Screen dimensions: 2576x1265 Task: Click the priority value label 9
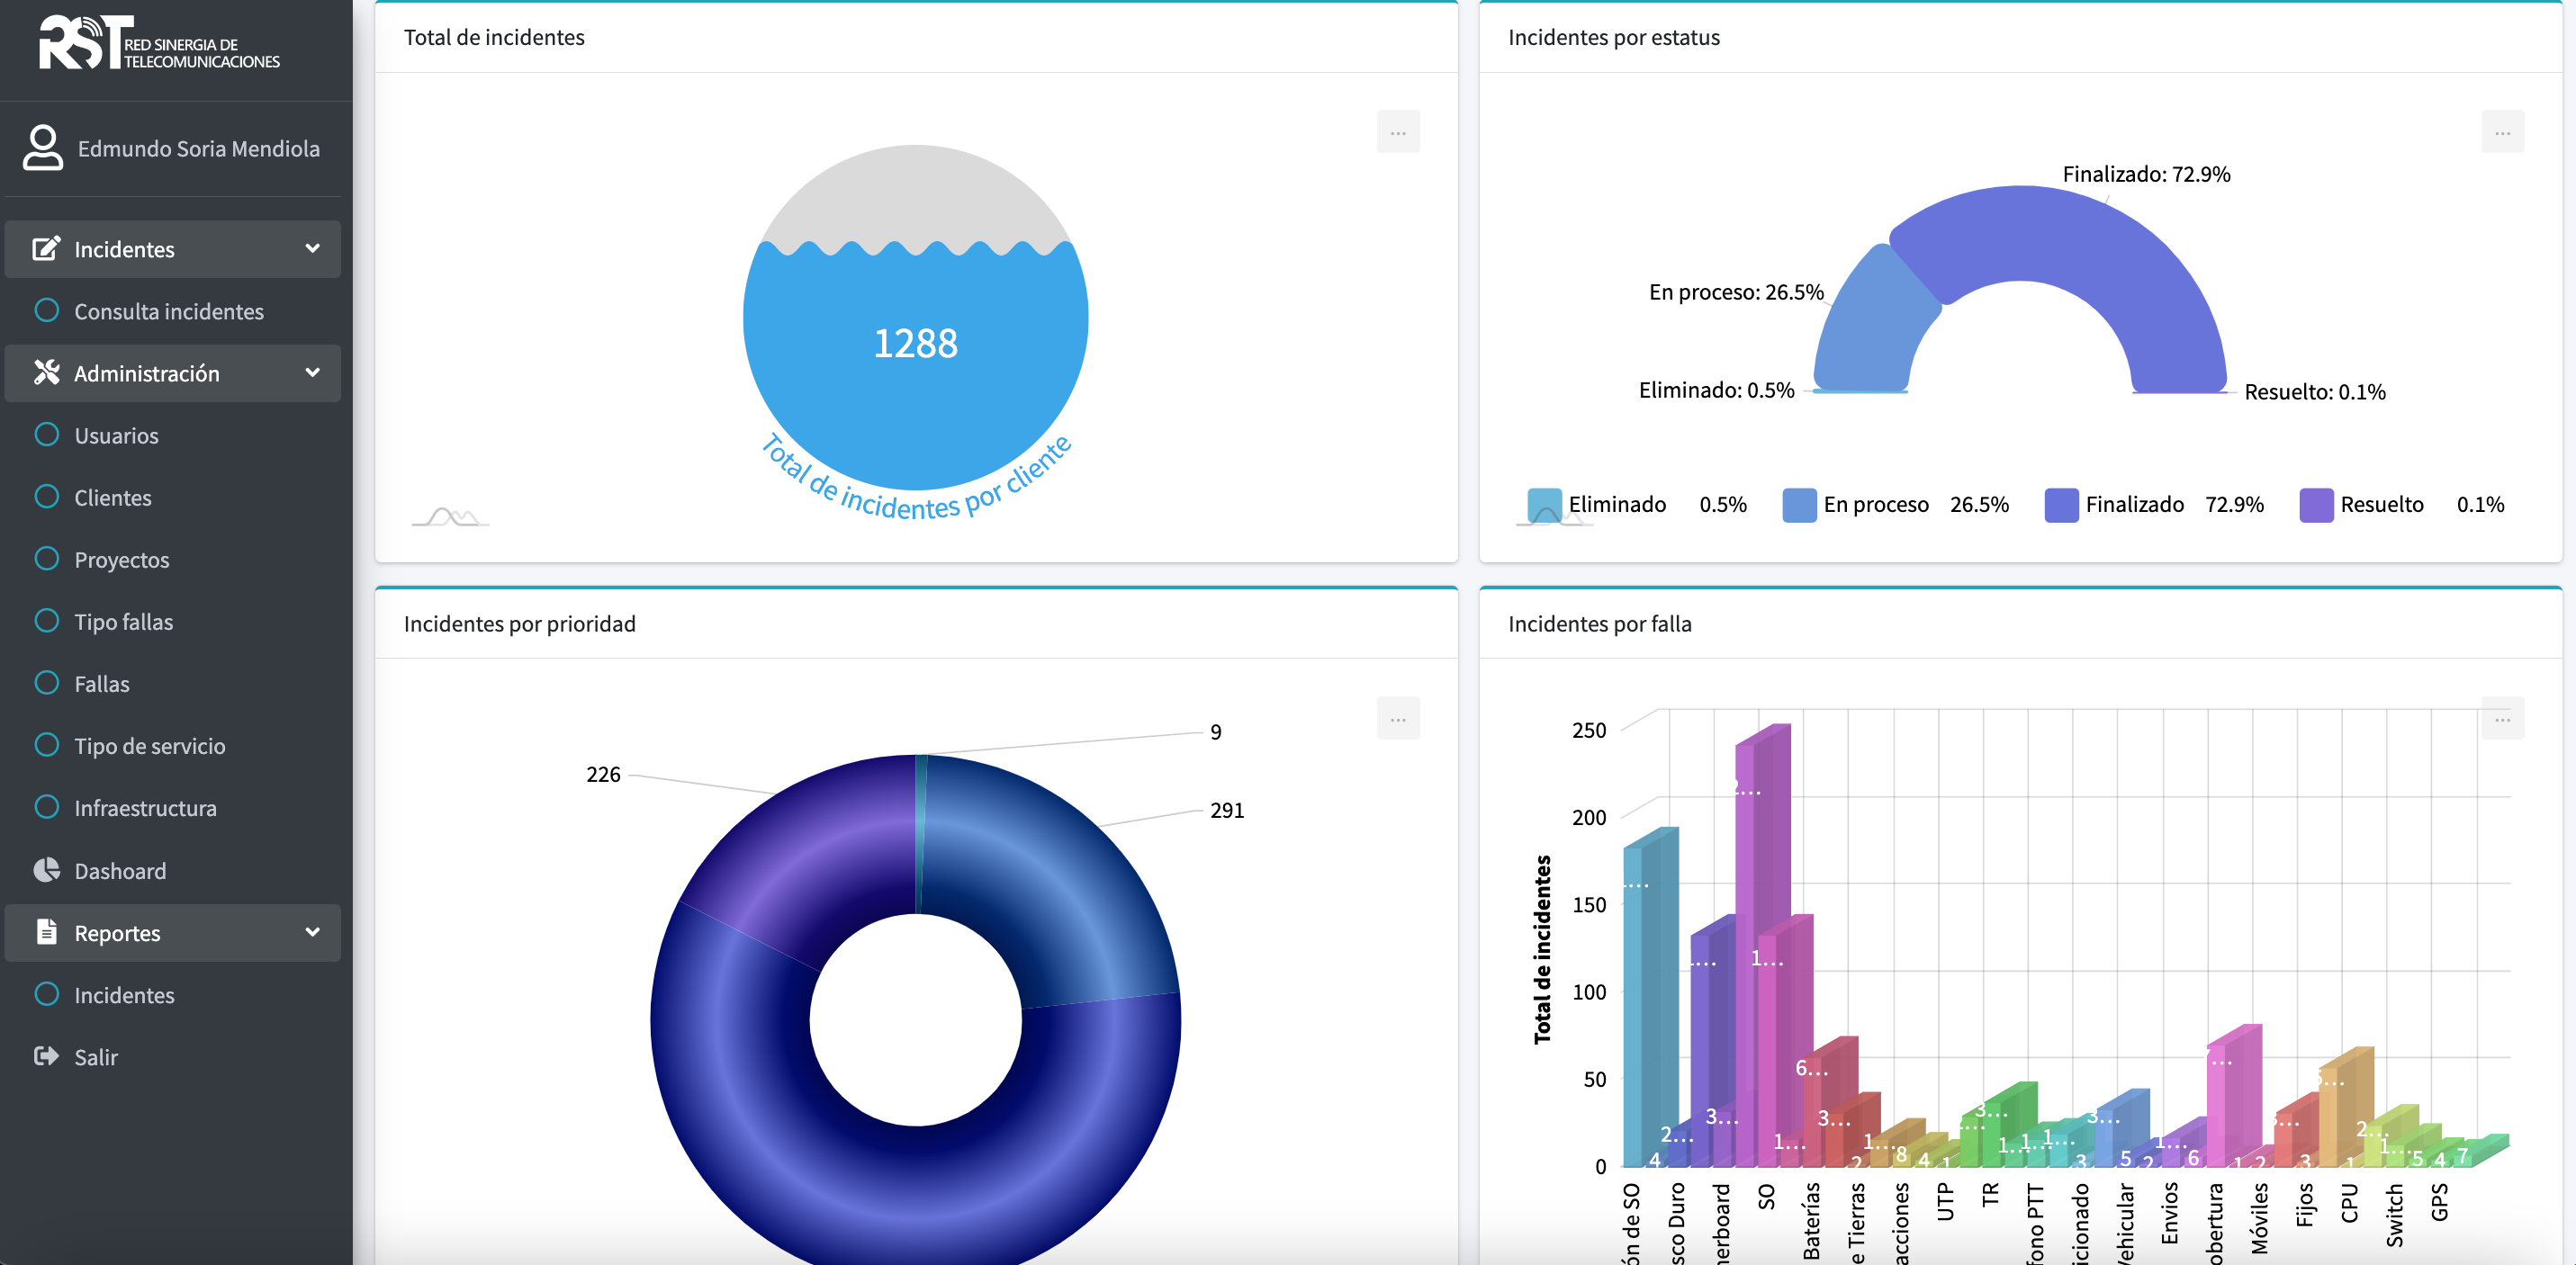tap(1216, 732)
